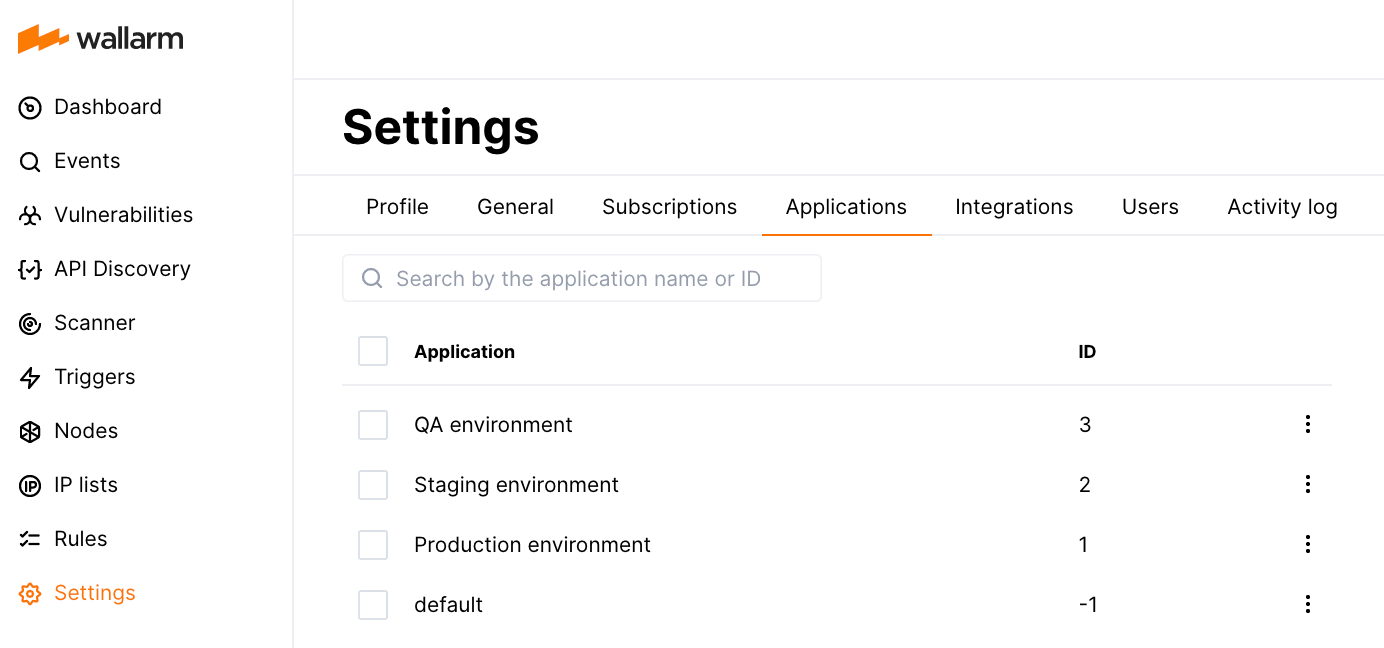Image resolution: width=1384 pixels, height=648 pixels.
Task: Click the IP lists icon
Action: (30, 486)
